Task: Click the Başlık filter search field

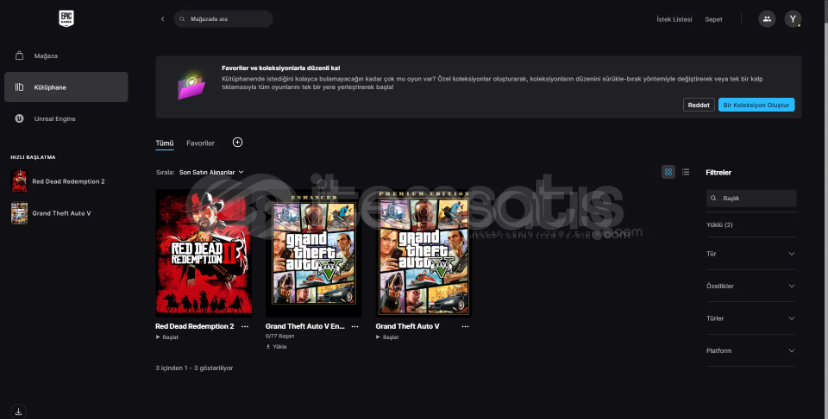Action: (751, 198)
